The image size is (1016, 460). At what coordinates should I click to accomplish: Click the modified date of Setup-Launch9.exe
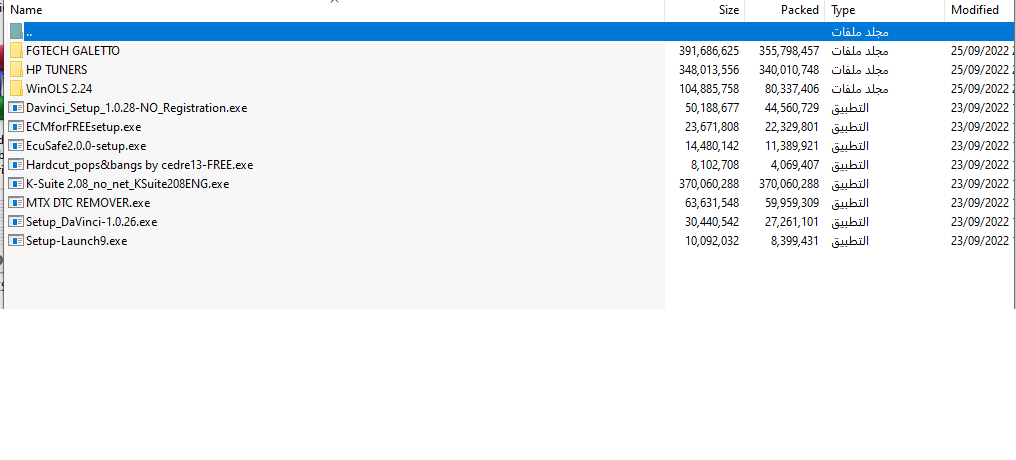[981, 241]
